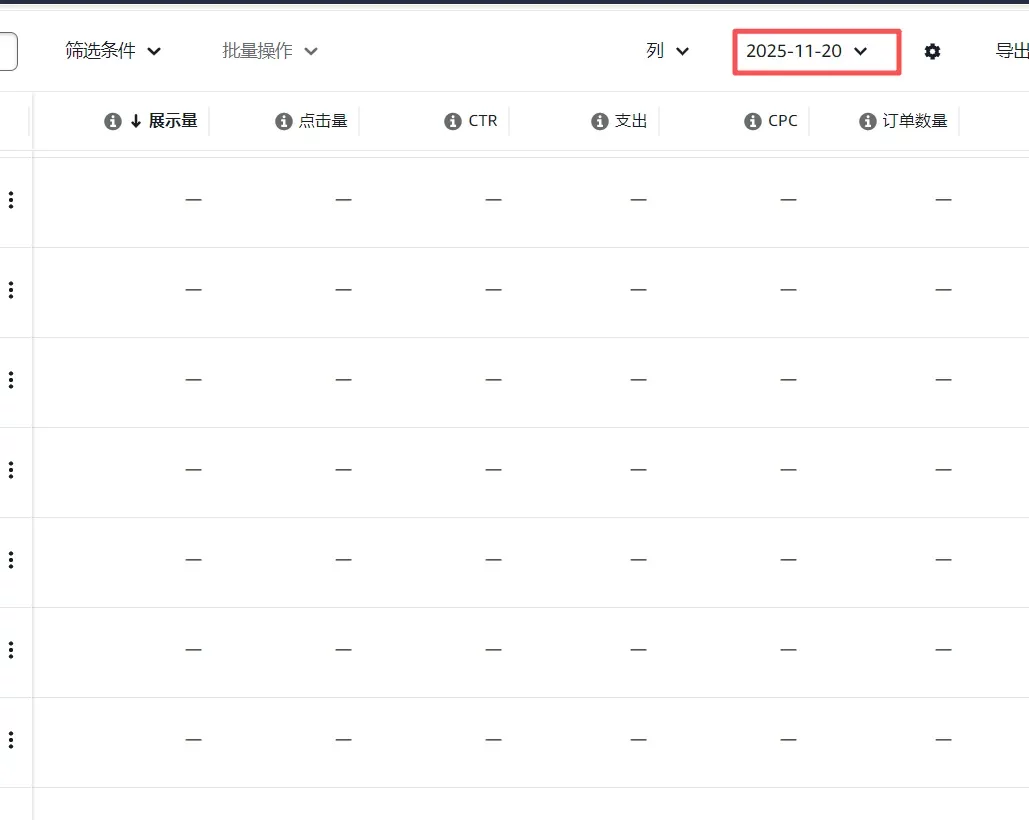Screen dimensions: 1029x820
Task: Open the gear settings icon
Action: (932, 51)
